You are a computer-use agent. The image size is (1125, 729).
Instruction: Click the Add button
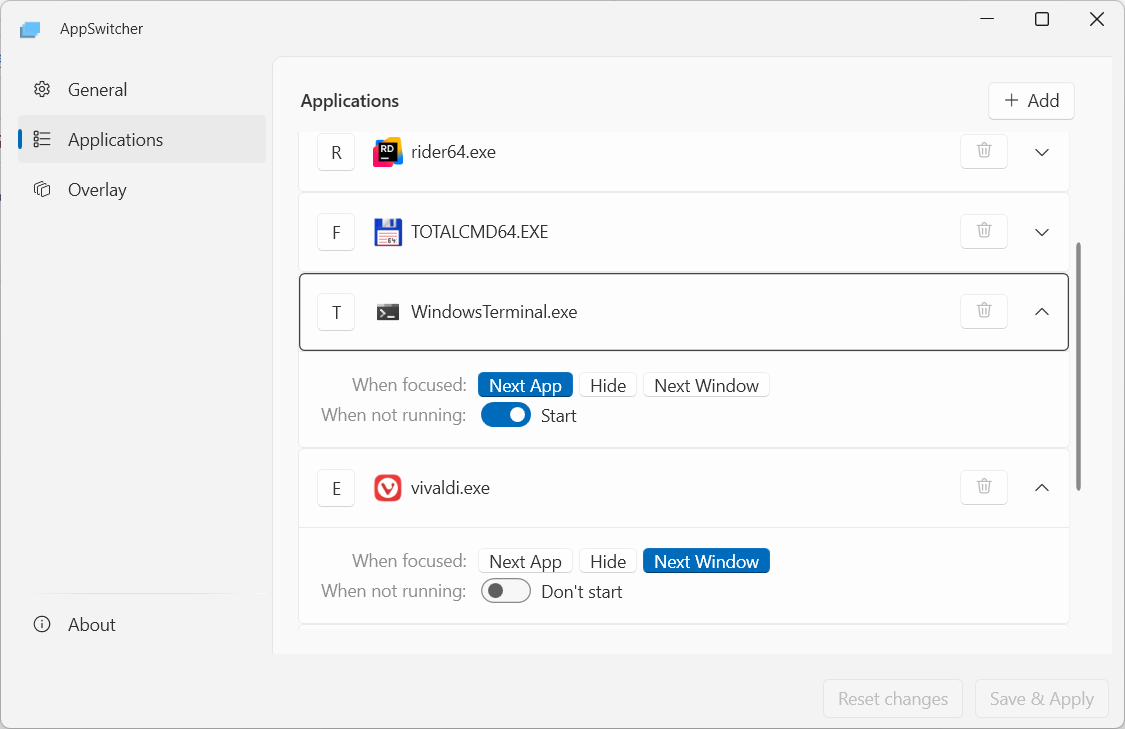pos(1031,100)
